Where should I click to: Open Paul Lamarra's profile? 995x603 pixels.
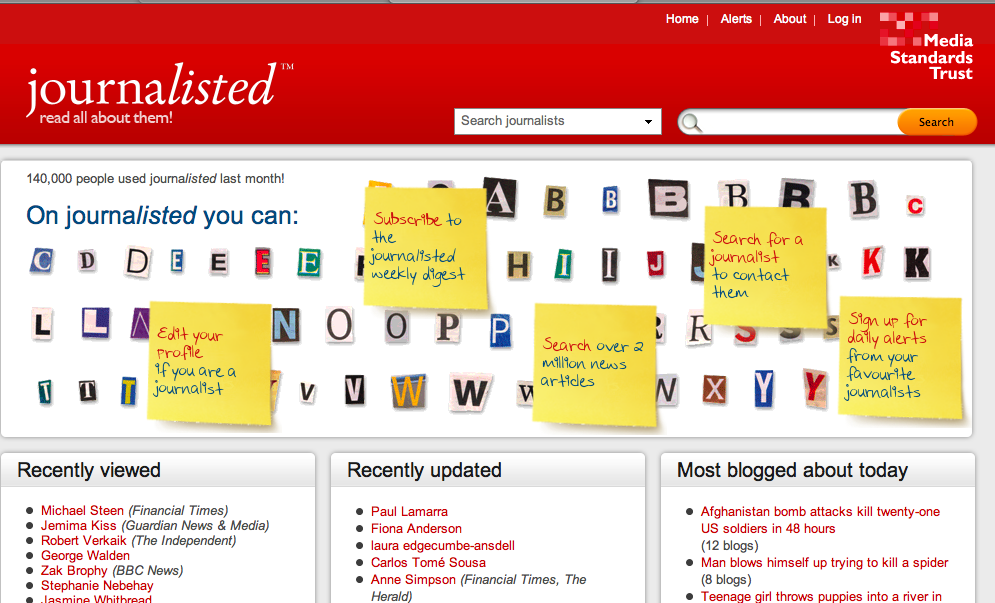[409, 512]
